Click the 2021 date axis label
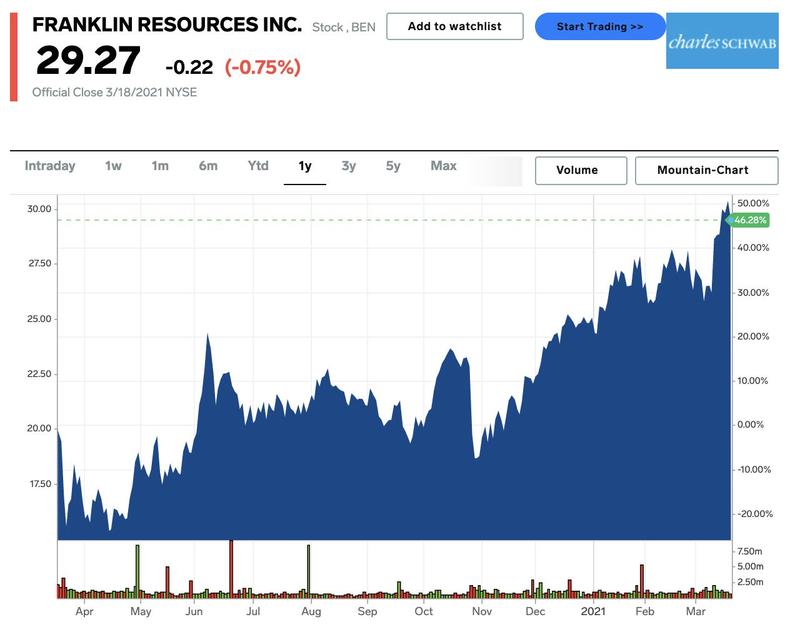 coord(593,612)
